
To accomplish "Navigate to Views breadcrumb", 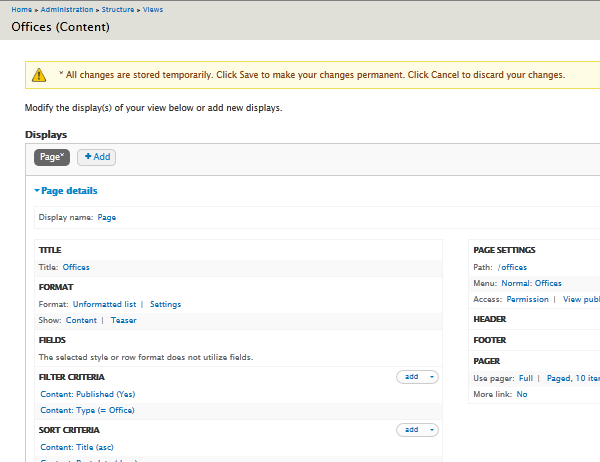I will point(153,10).
